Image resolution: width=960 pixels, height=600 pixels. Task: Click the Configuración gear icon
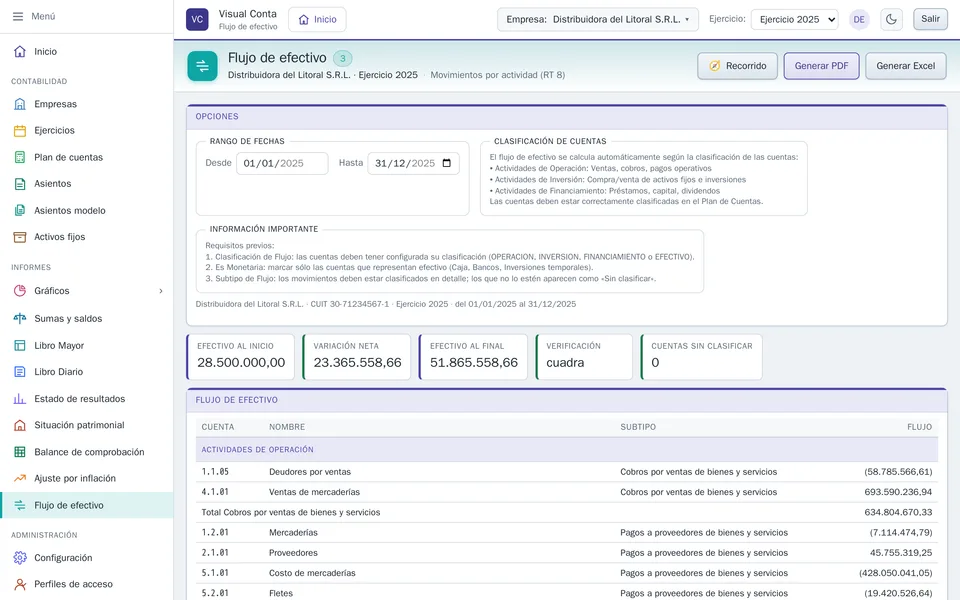point(20,558)
